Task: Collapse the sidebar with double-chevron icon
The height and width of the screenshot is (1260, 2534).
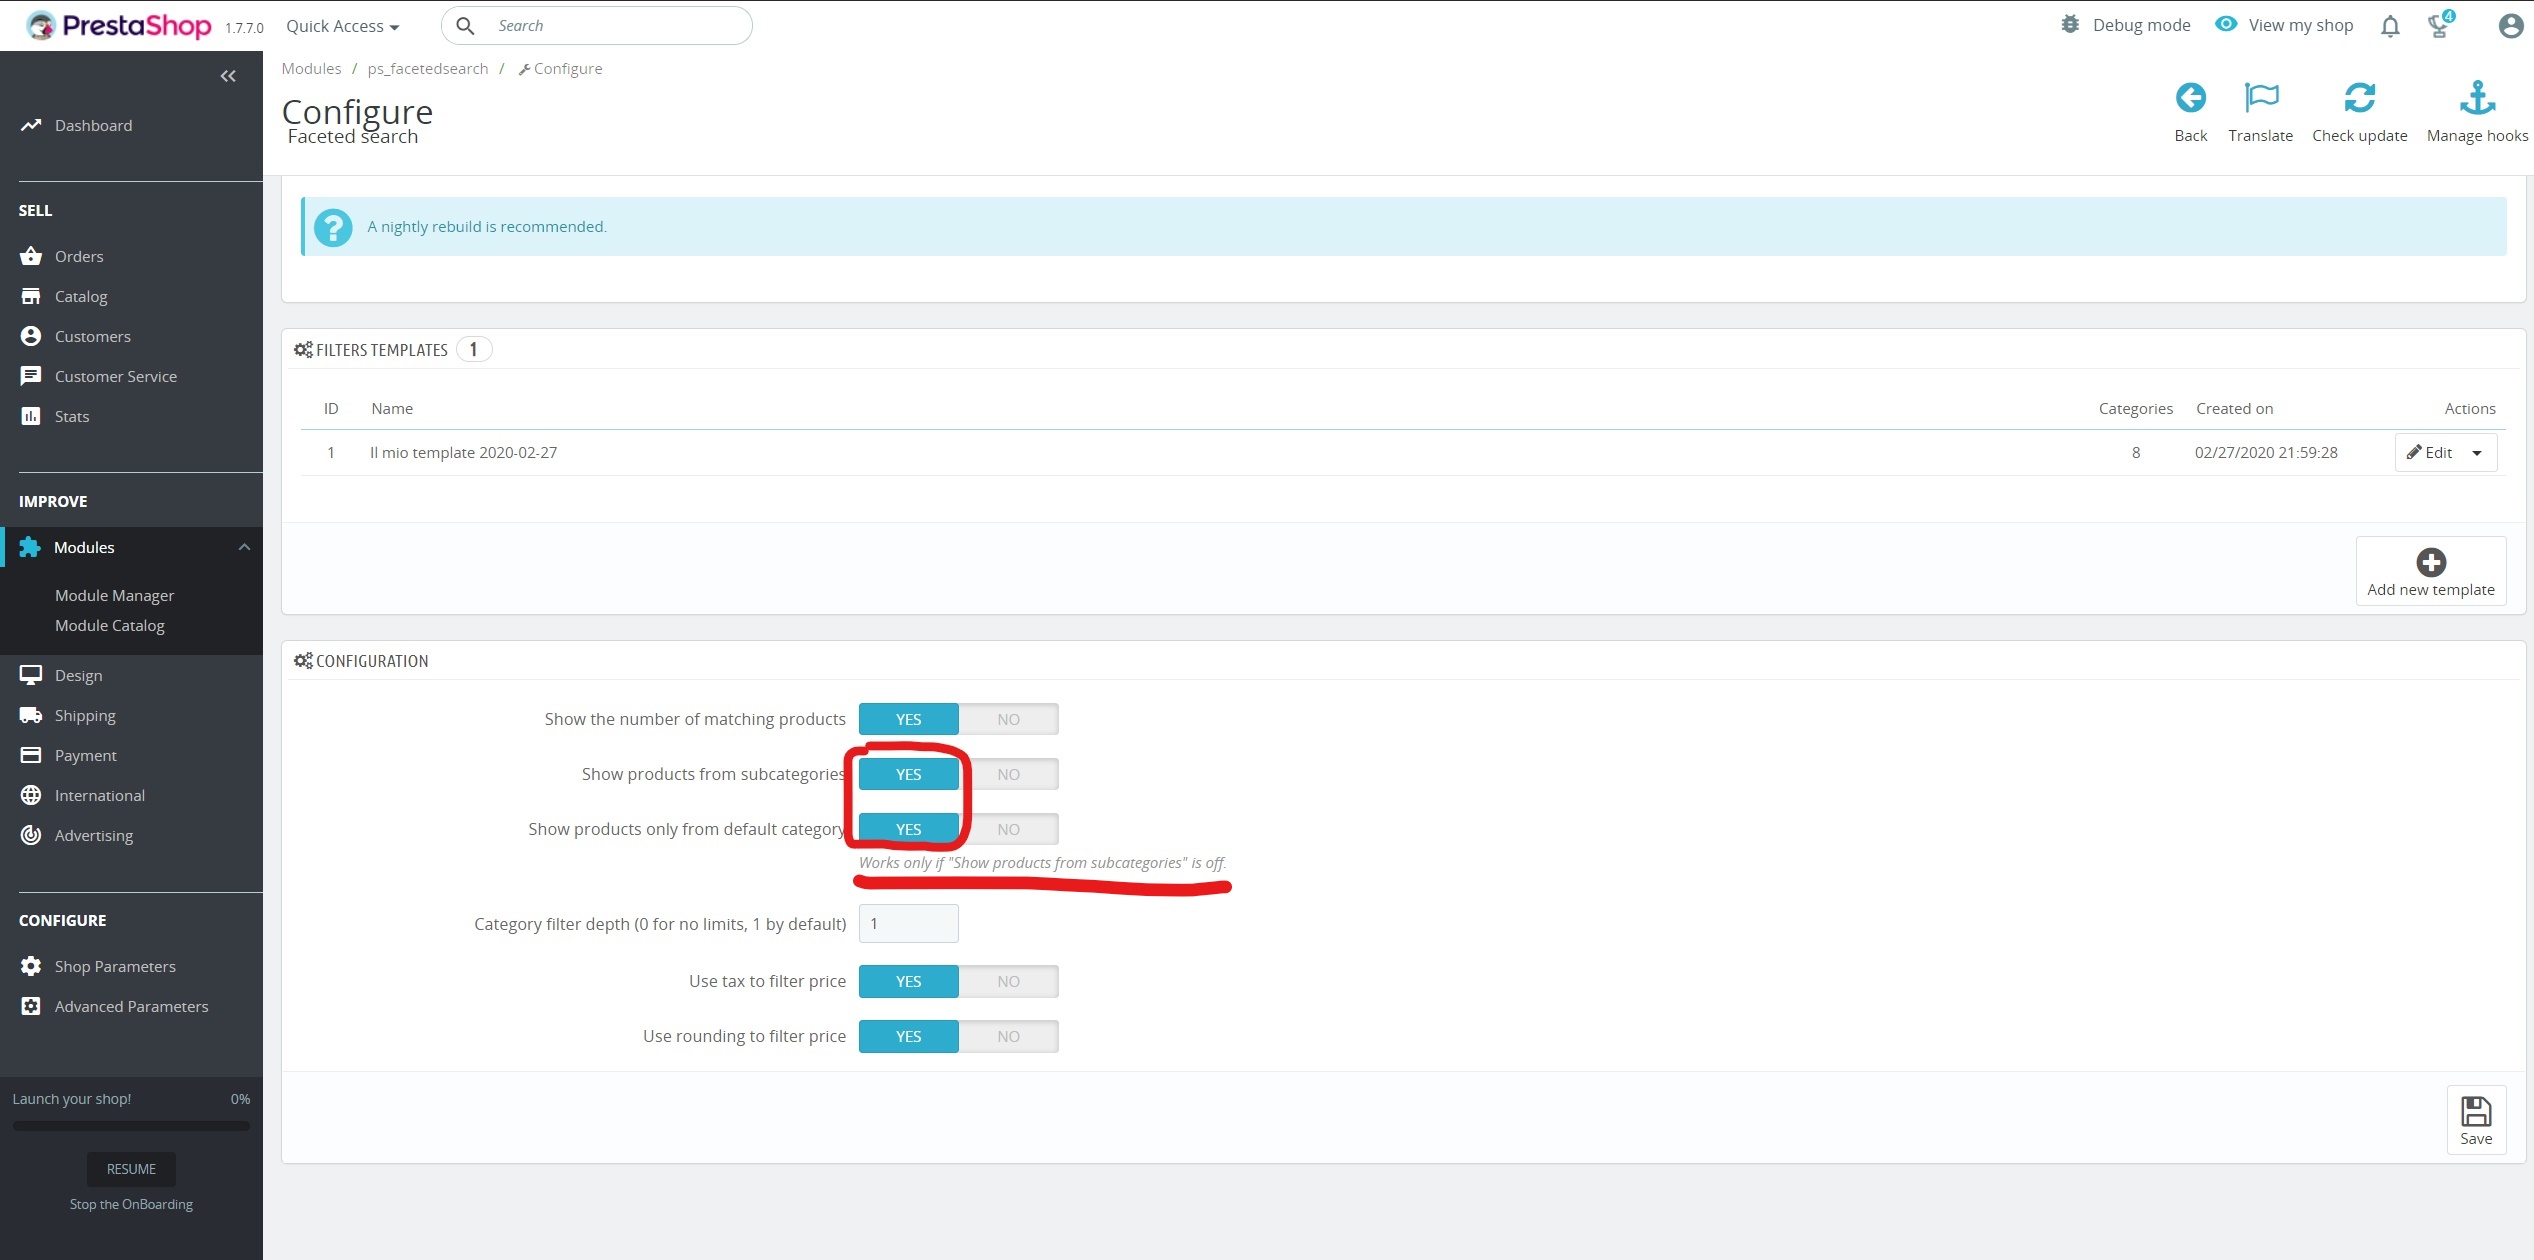Action: 228,76
